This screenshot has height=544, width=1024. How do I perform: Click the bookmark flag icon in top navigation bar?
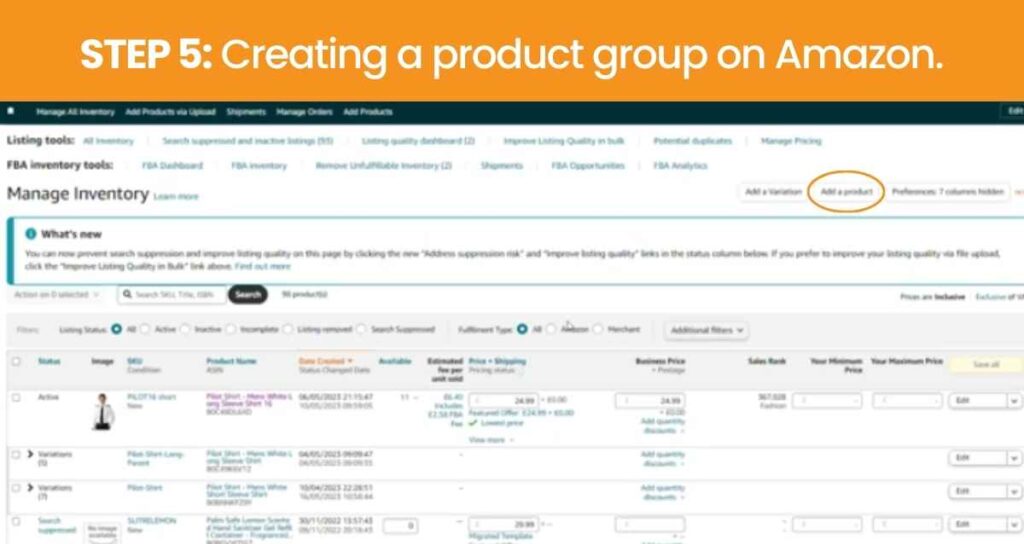coord(10,111)
